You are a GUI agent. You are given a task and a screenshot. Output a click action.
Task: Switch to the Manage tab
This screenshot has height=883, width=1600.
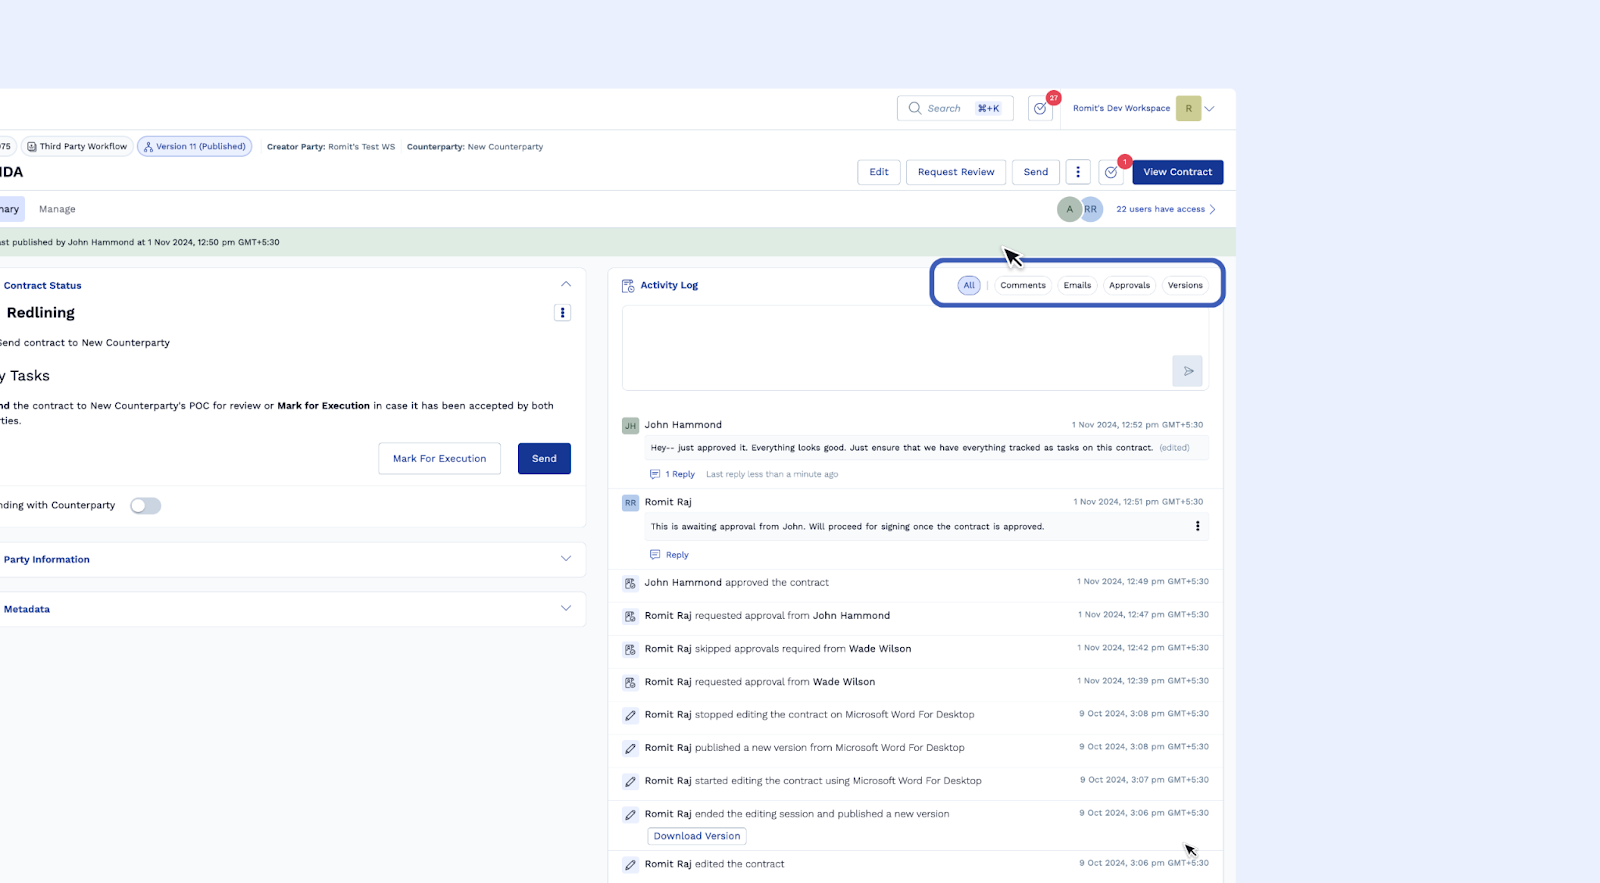pos(57,209)
